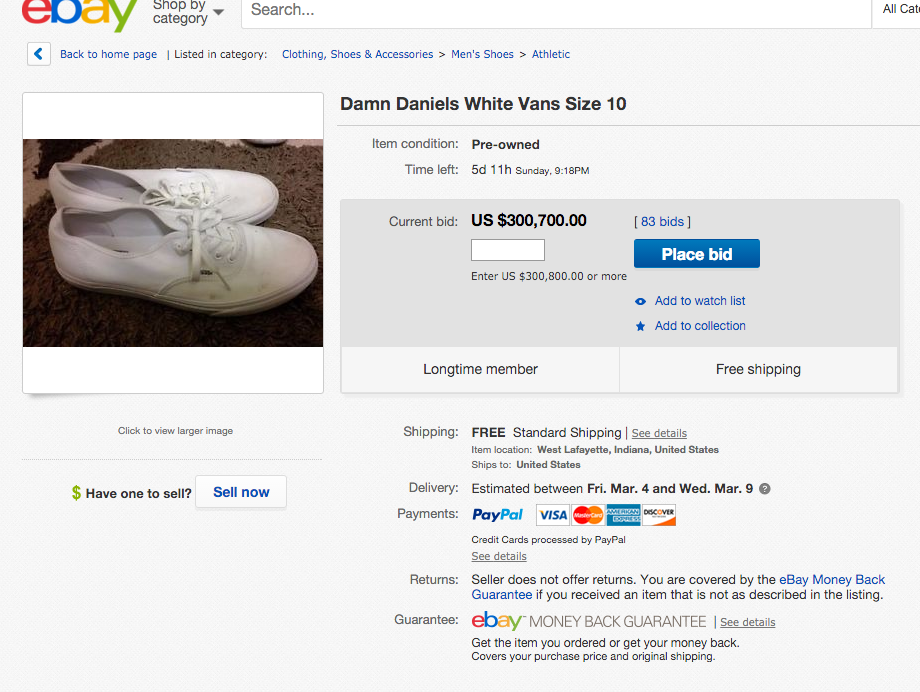920x692 pixels.
Task: Open the 83 bids history link
Action: pos(662,221)
